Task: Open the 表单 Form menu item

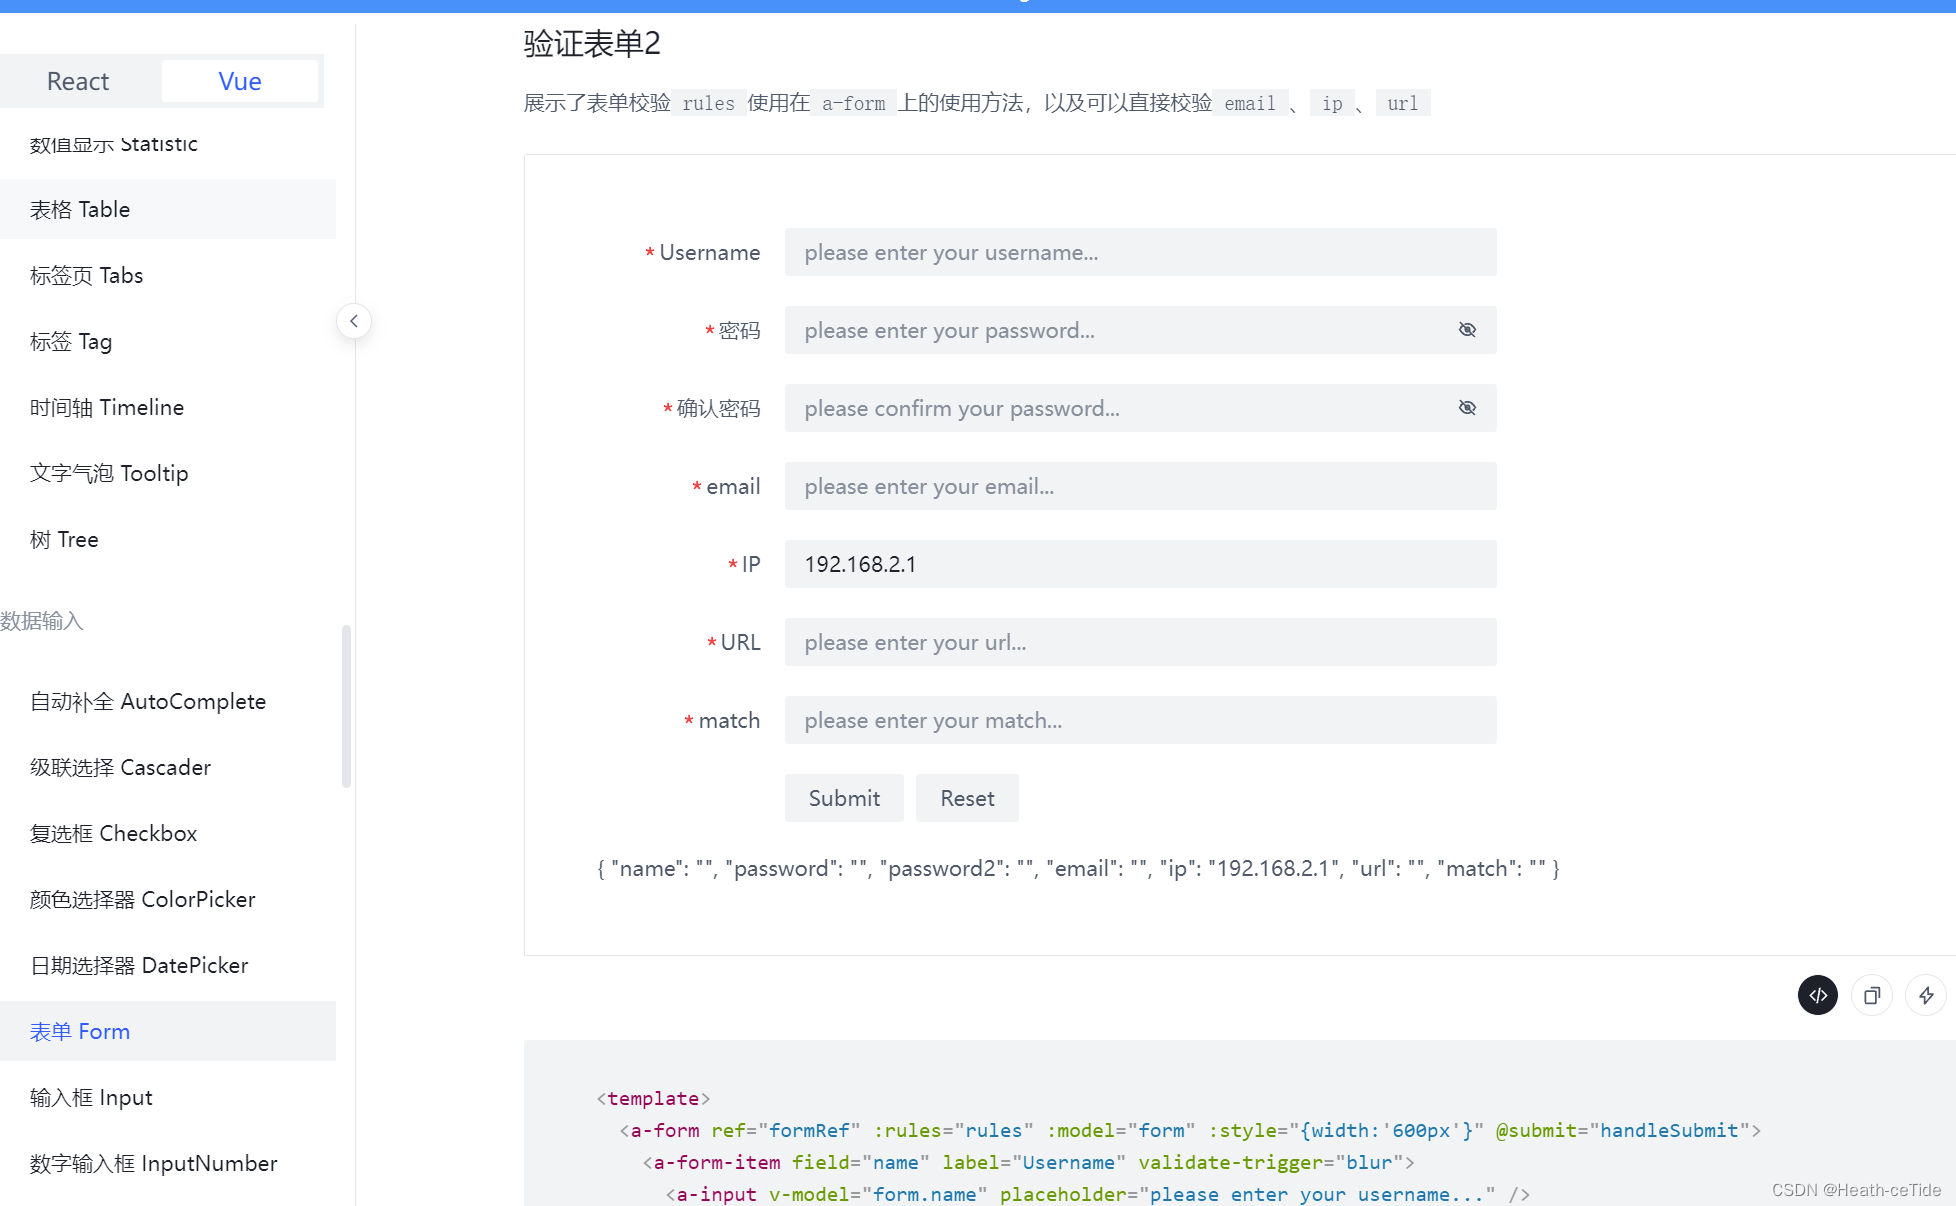Action: click(x=80, y=1031)
